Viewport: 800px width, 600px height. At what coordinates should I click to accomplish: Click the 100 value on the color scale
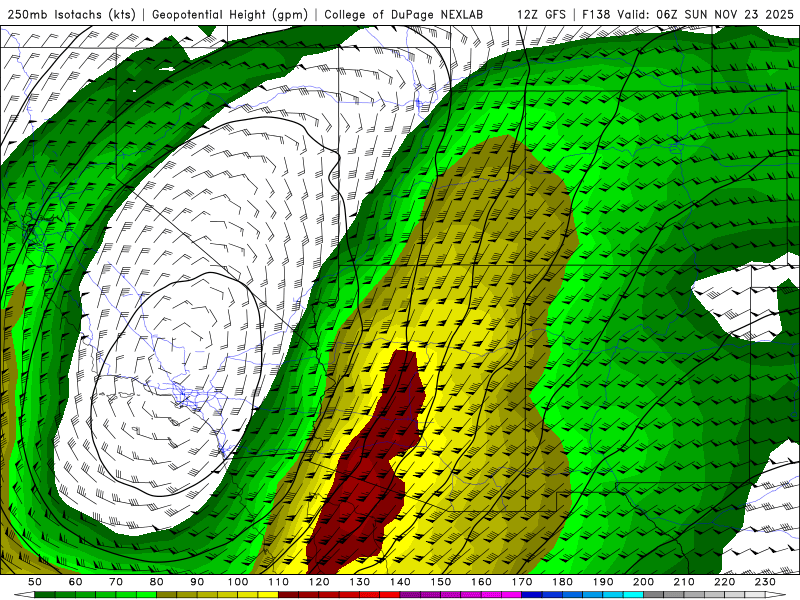click(x=238, y=582)
